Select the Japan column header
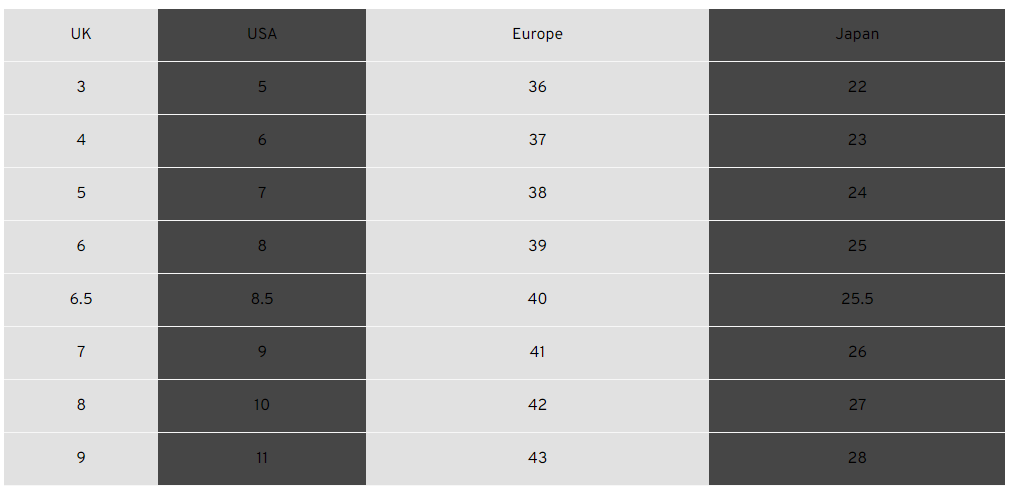The image size is (1012, 494). 857,34
